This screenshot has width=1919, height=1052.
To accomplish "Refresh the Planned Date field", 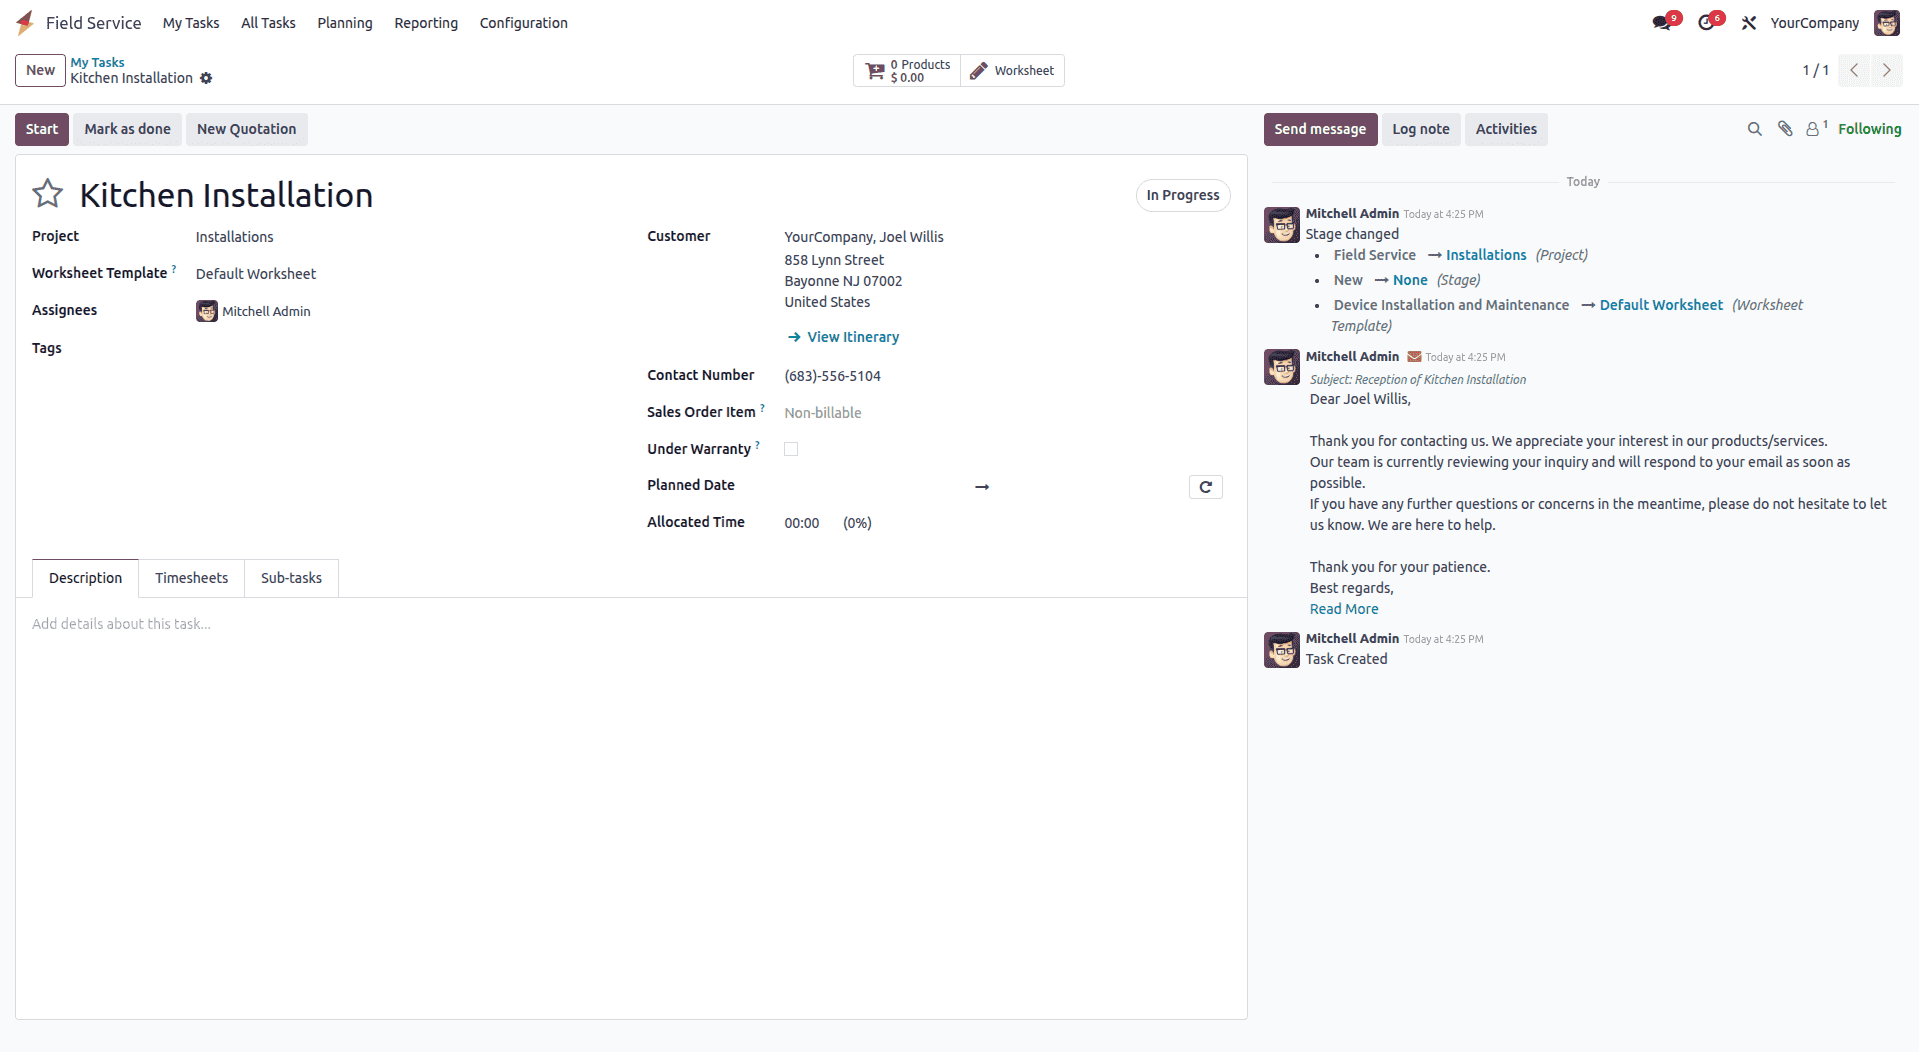I will tap(1205, 486).
